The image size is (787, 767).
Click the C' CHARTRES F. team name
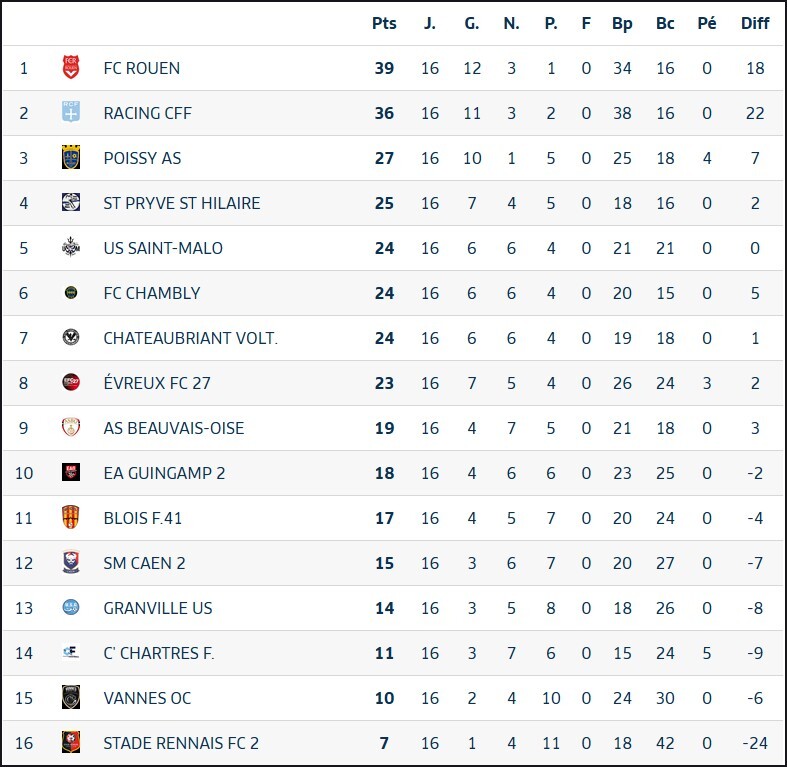click(x=159, y=653)
